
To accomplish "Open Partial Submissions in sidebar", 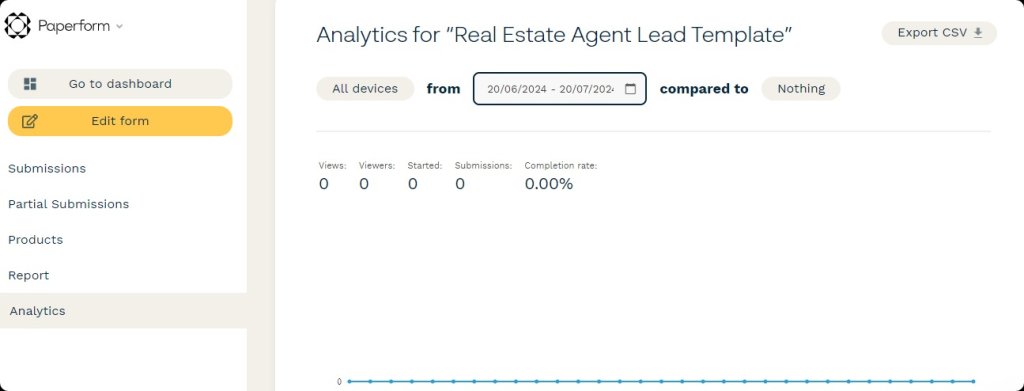I will coord(69,204).
